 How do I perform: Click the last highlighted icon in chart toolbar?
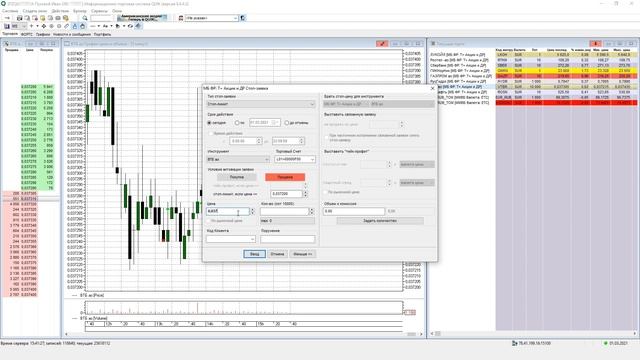pos(138,26)
